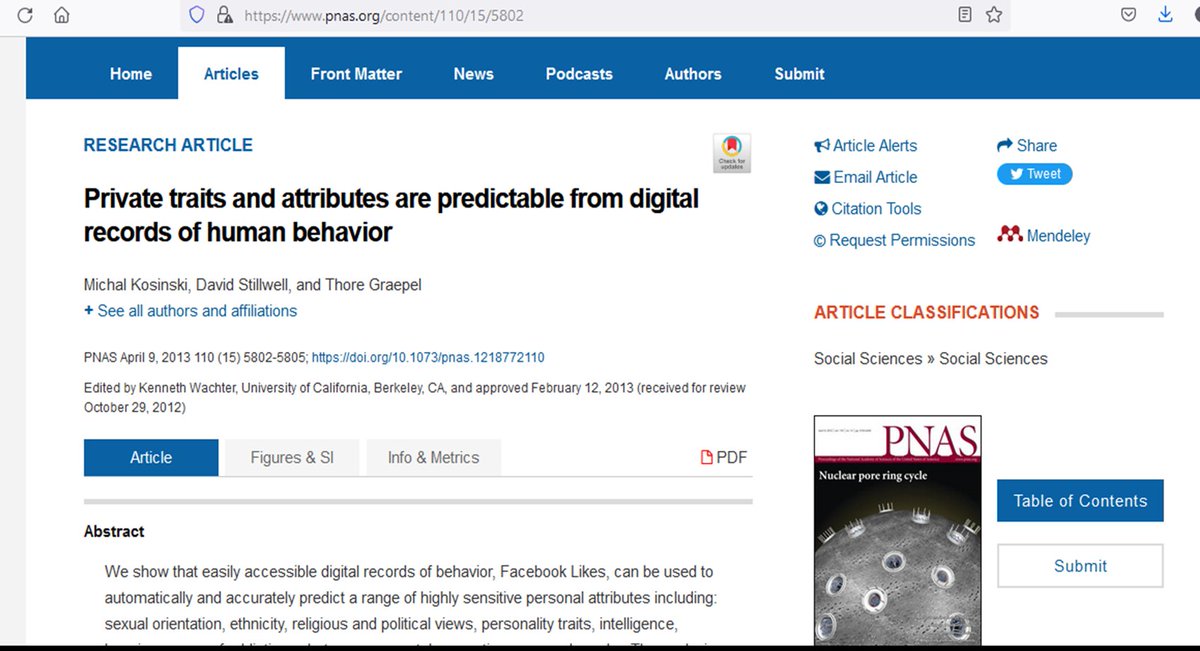Open the PNAS journal cover thumbnail

coord(897,530)
